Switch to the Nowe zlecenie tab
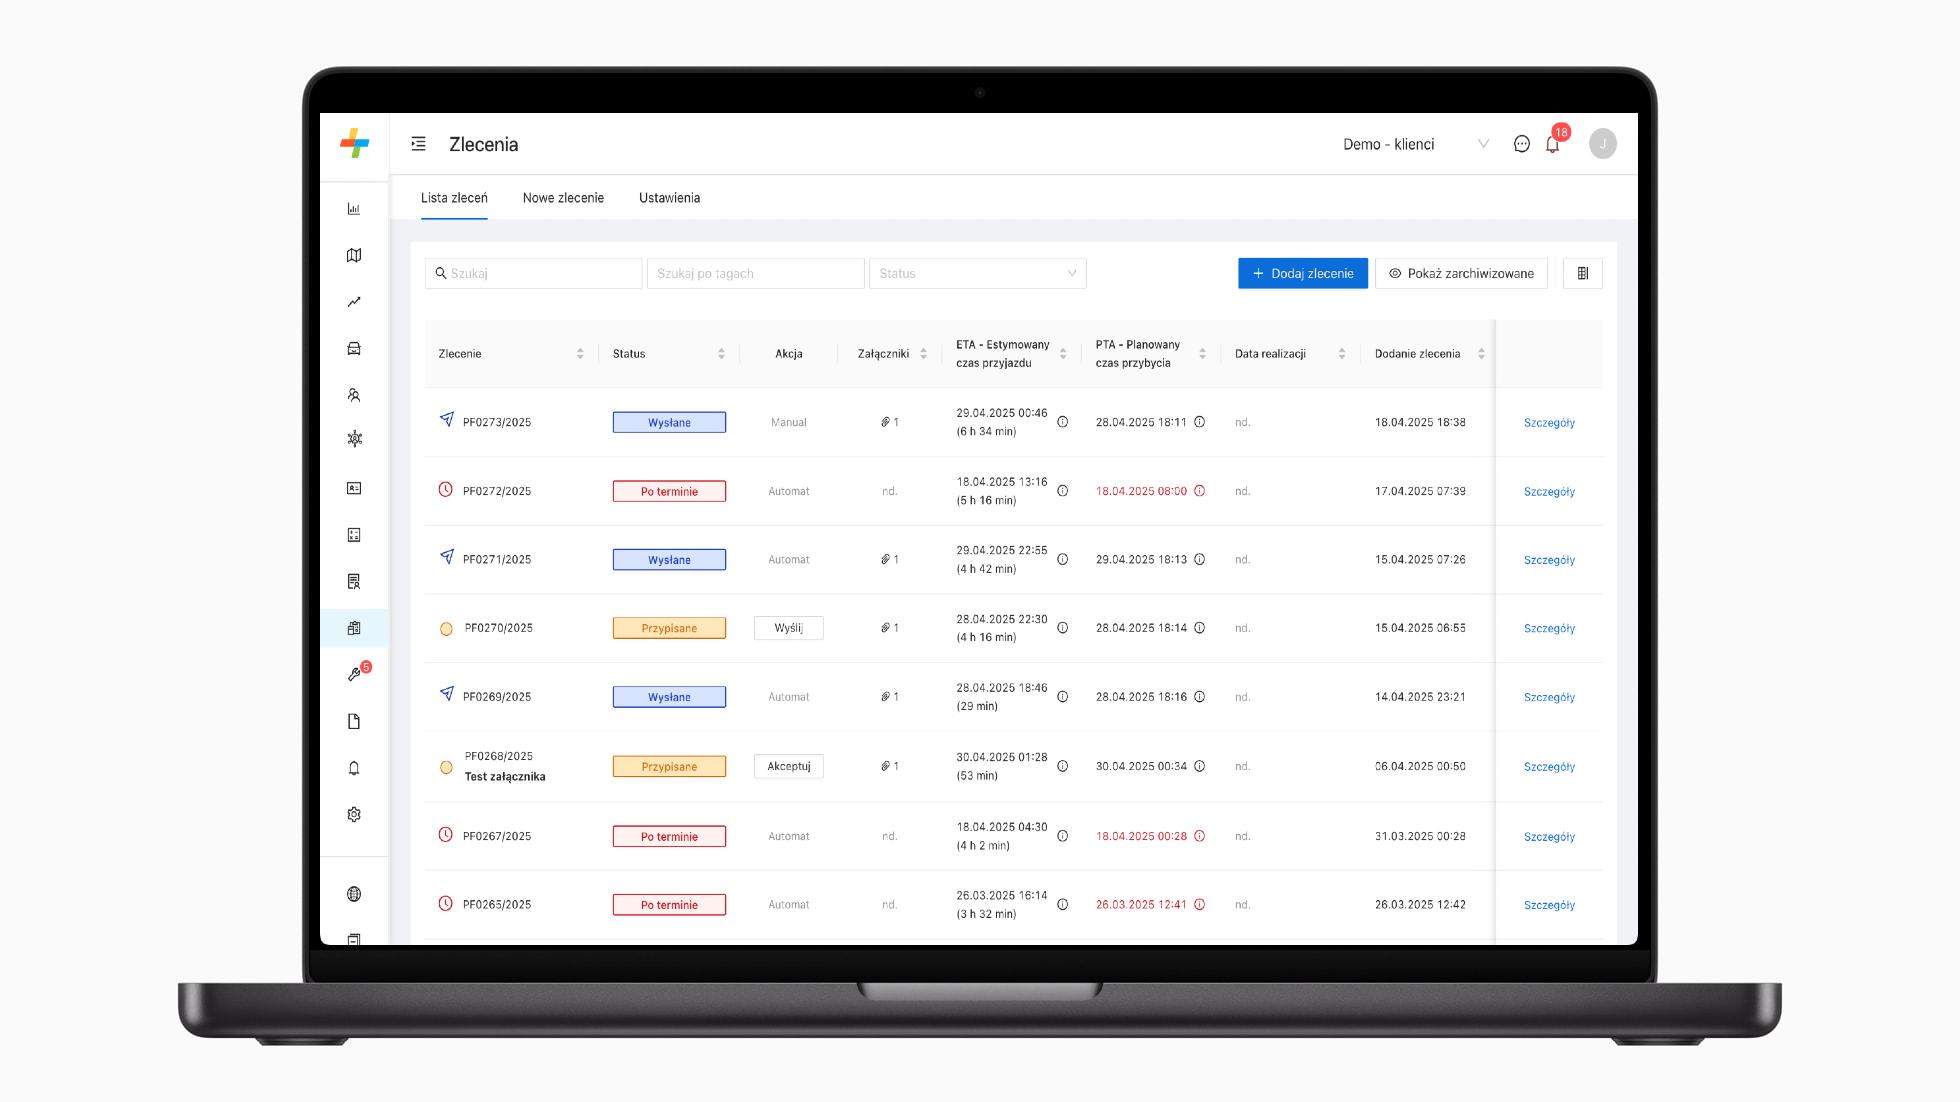Image resolution: width=1960 pixels, height=1102 pixels. click(x=563, y=198)
